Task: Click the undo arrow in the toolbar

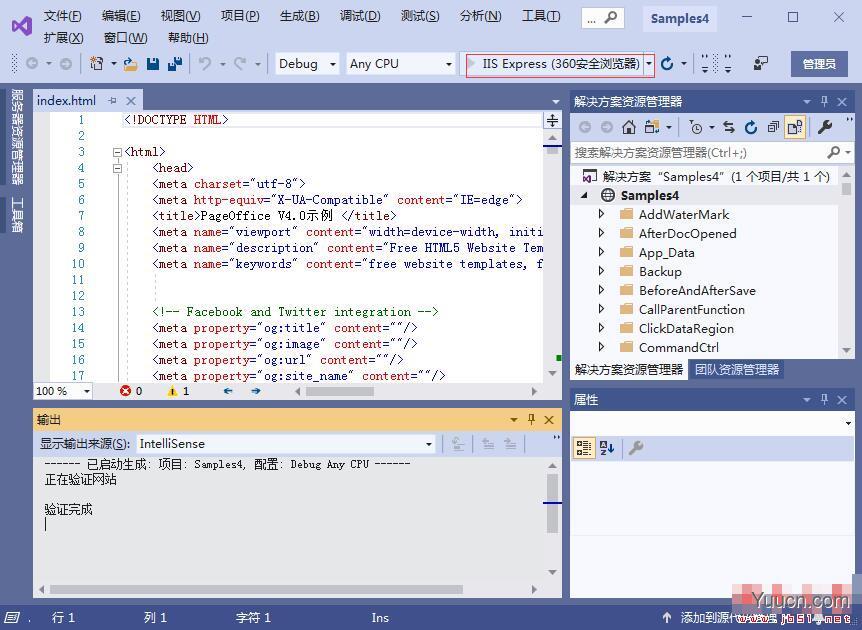Action: click(x=205, y=64)
